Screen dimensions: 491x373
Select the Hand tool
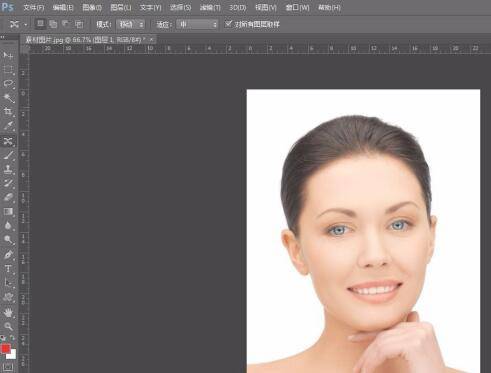pos(8,312)
